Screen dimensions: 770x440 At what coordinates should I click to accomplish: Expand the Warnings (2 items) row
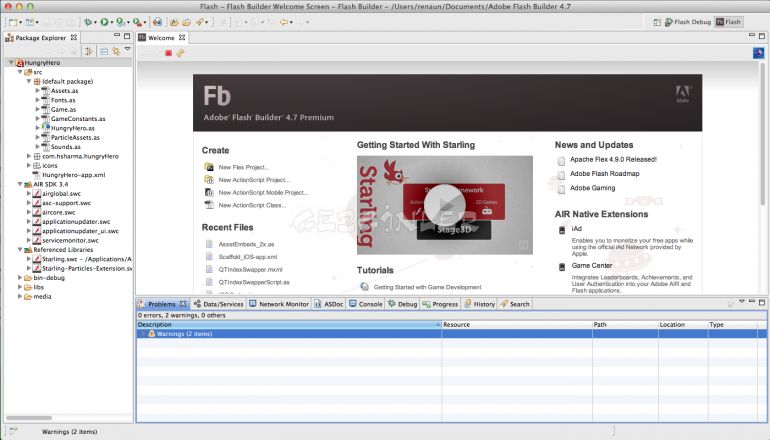click(x=143, y=333)
